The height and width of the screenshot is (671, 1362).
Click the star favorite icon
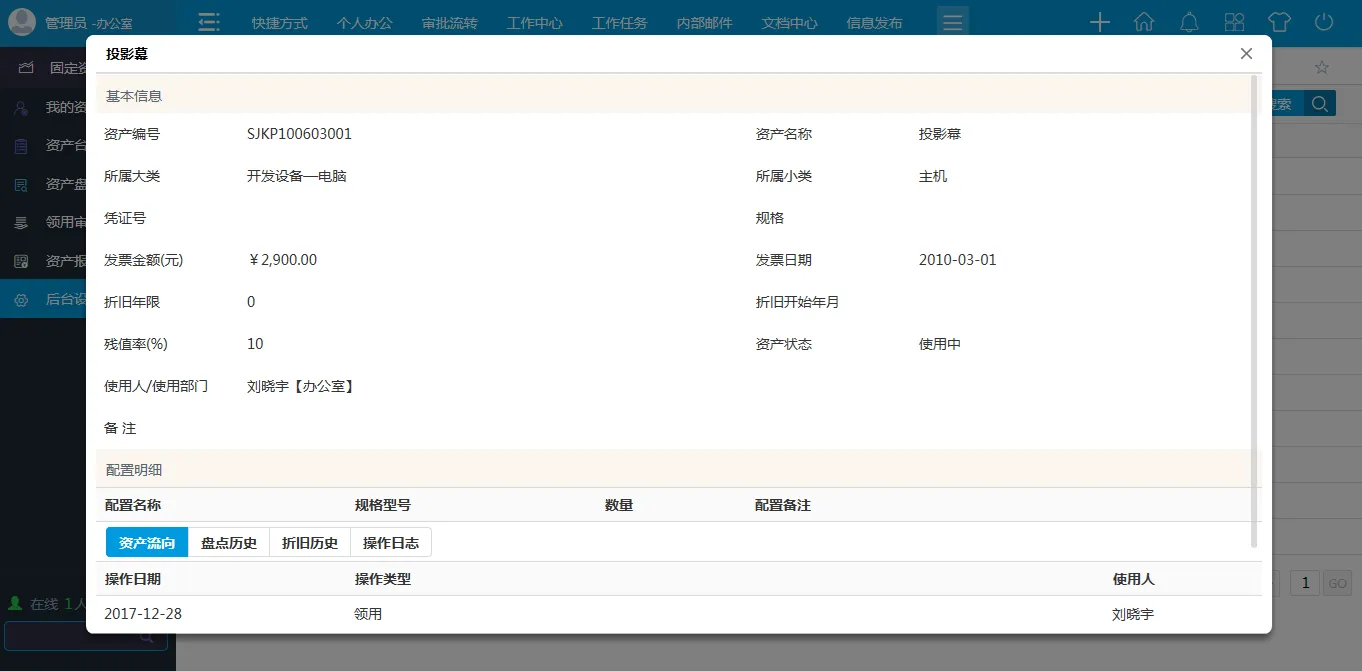[1321, 68]
